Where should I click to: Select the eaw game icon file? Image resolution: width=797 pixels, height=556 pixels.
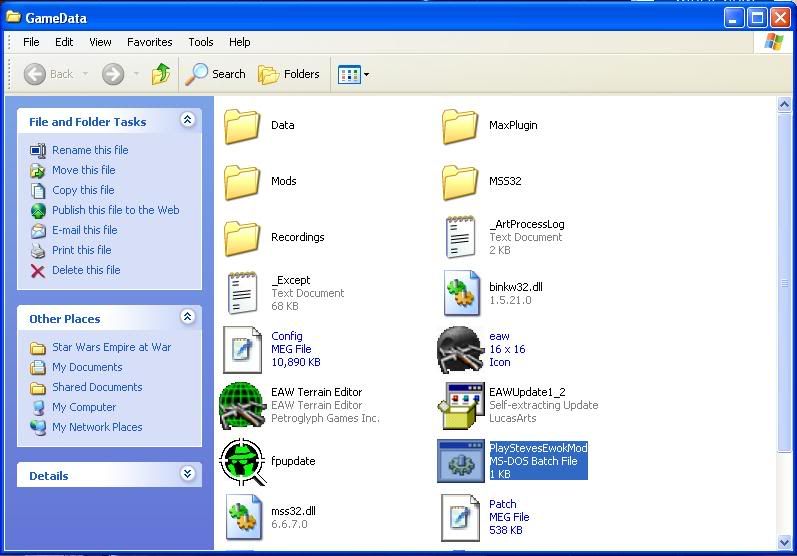[x=460, y=349]
